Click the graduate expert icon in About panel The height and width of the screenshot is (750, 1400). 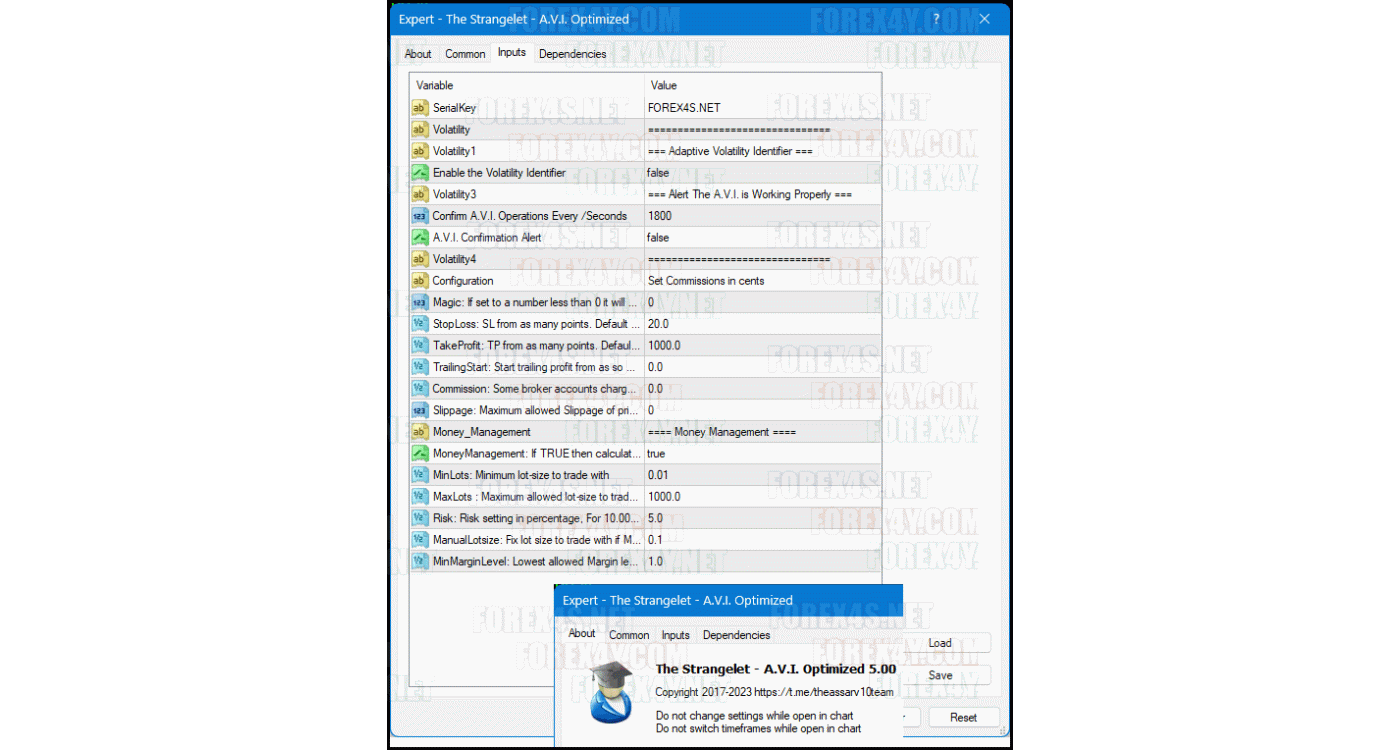pyautogui.click(x=609, y=691)
